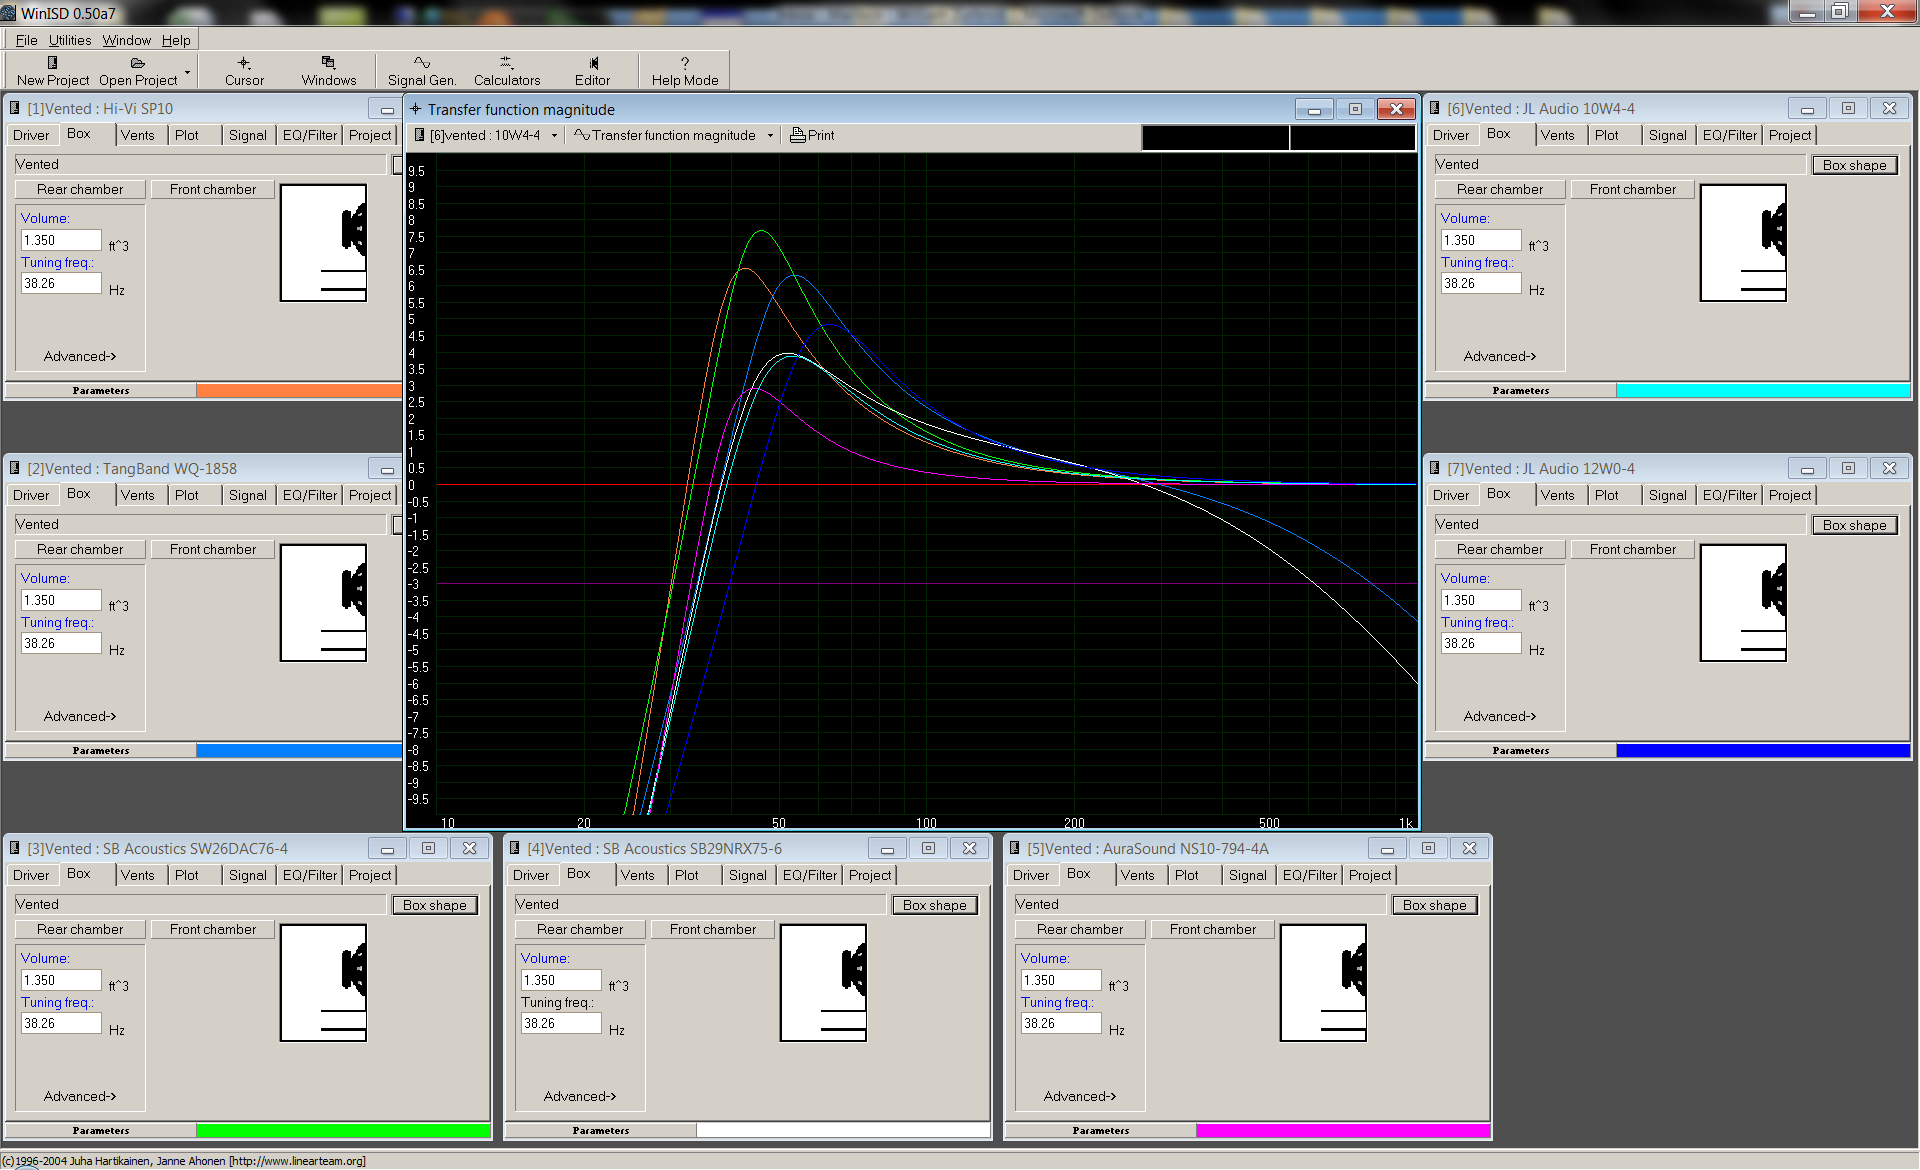Open the Open Project dropdown arrow
Viewport: 1920px width, 1170px height.
coord(187,72)
